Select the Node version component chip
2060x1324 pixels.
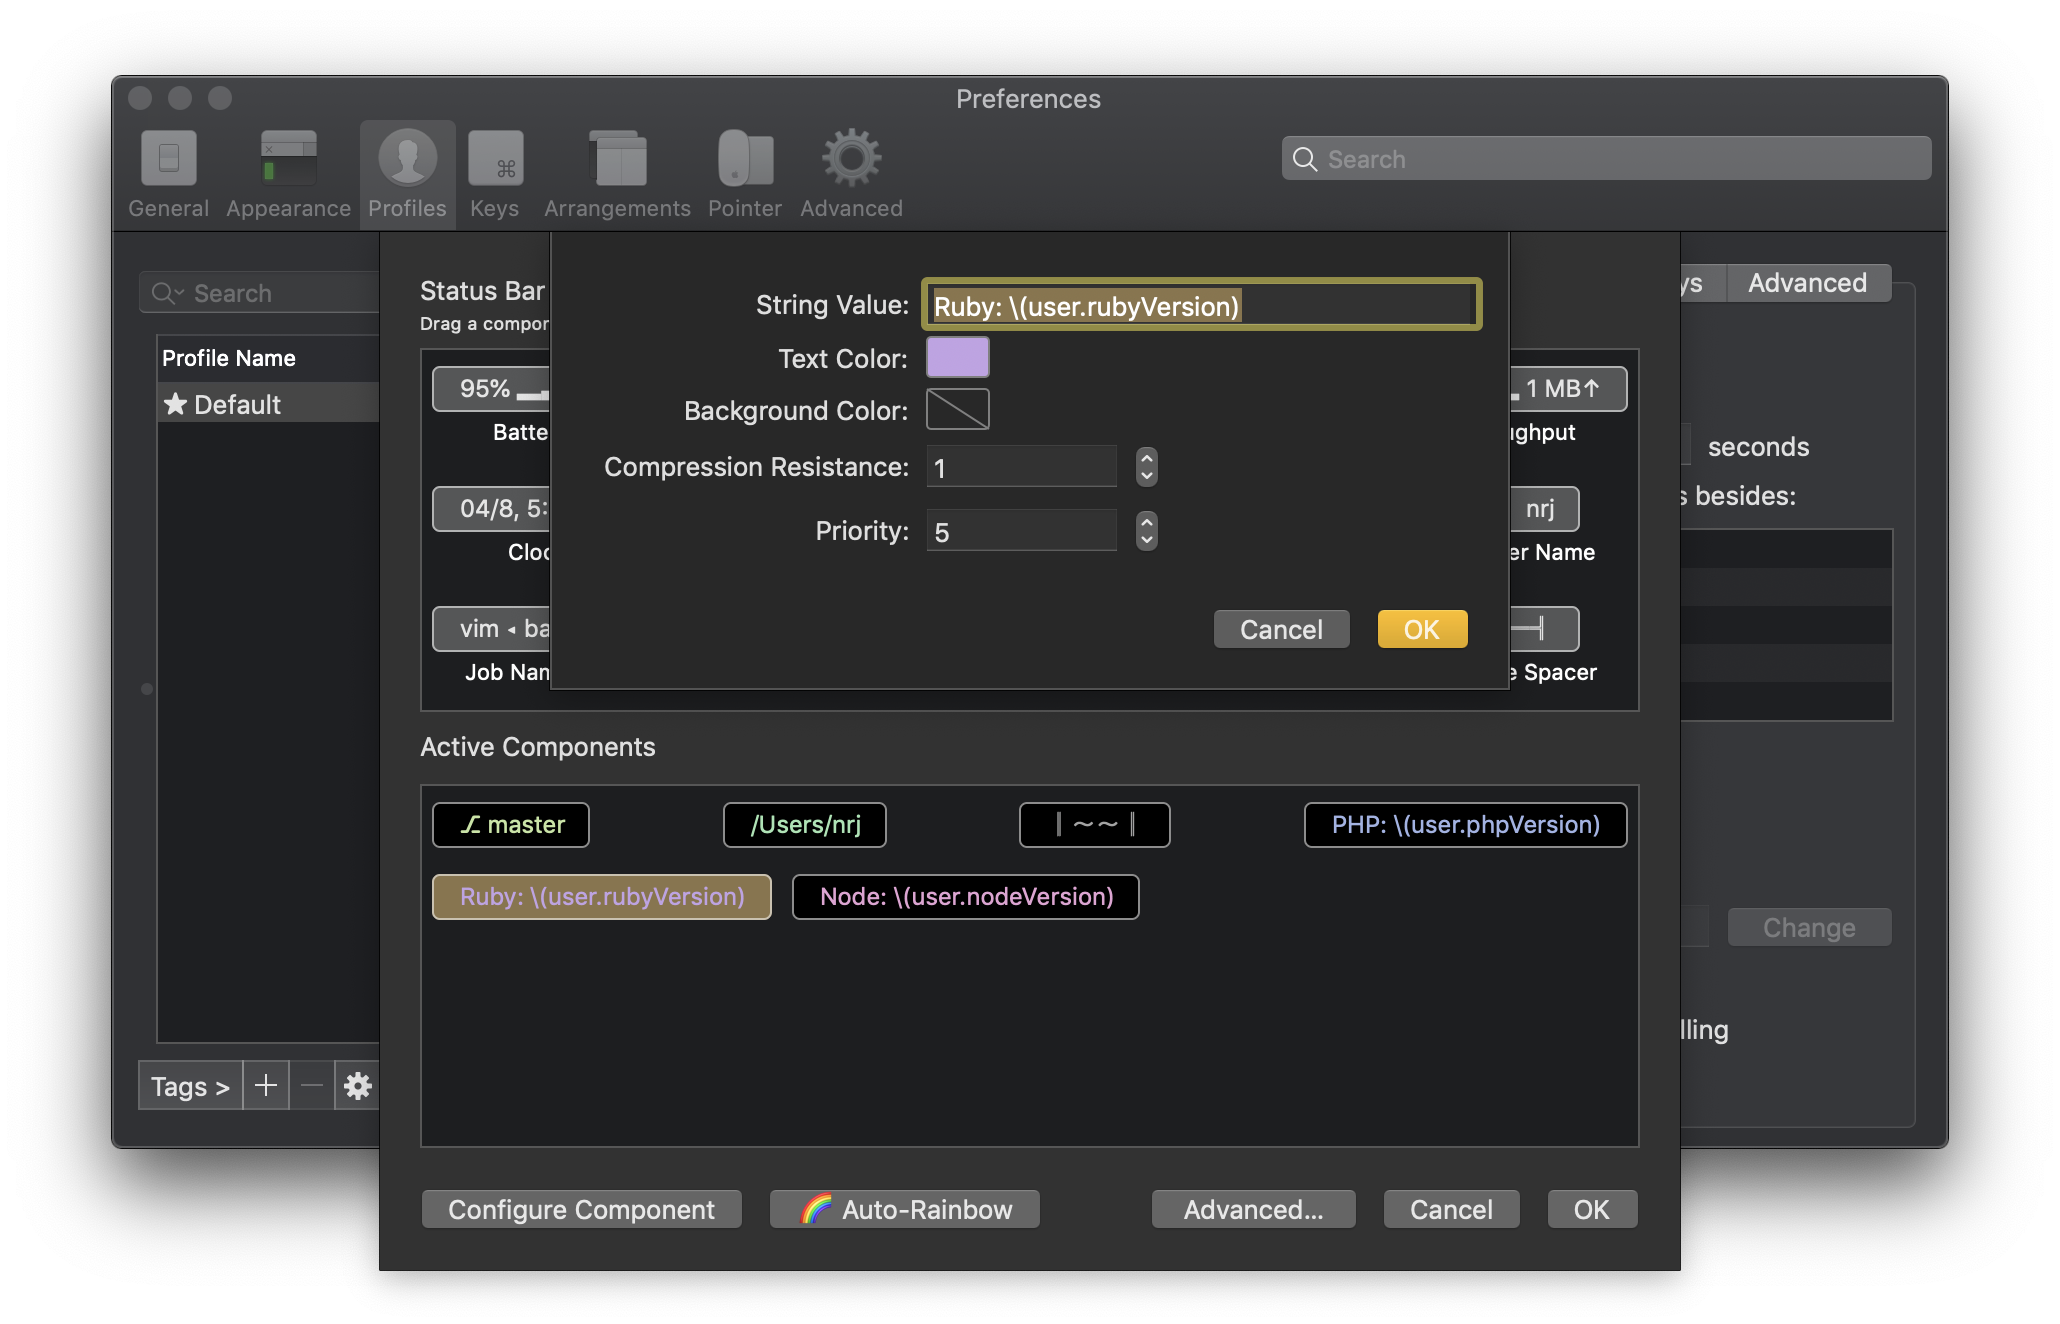pyautogui.click(x=965, y=897)
